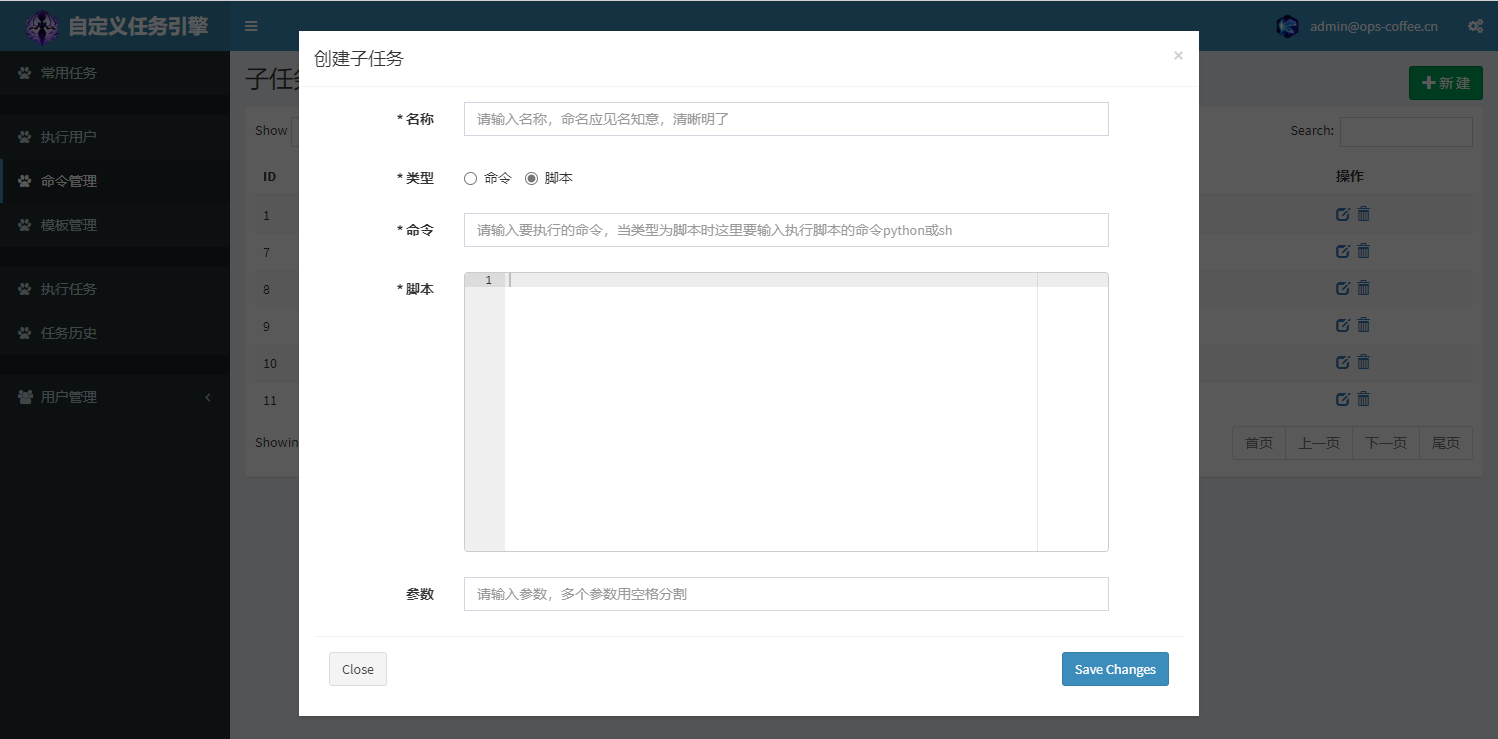Select the 脚本 radio option
1498x739 pixels.
[x=532, y=178]
